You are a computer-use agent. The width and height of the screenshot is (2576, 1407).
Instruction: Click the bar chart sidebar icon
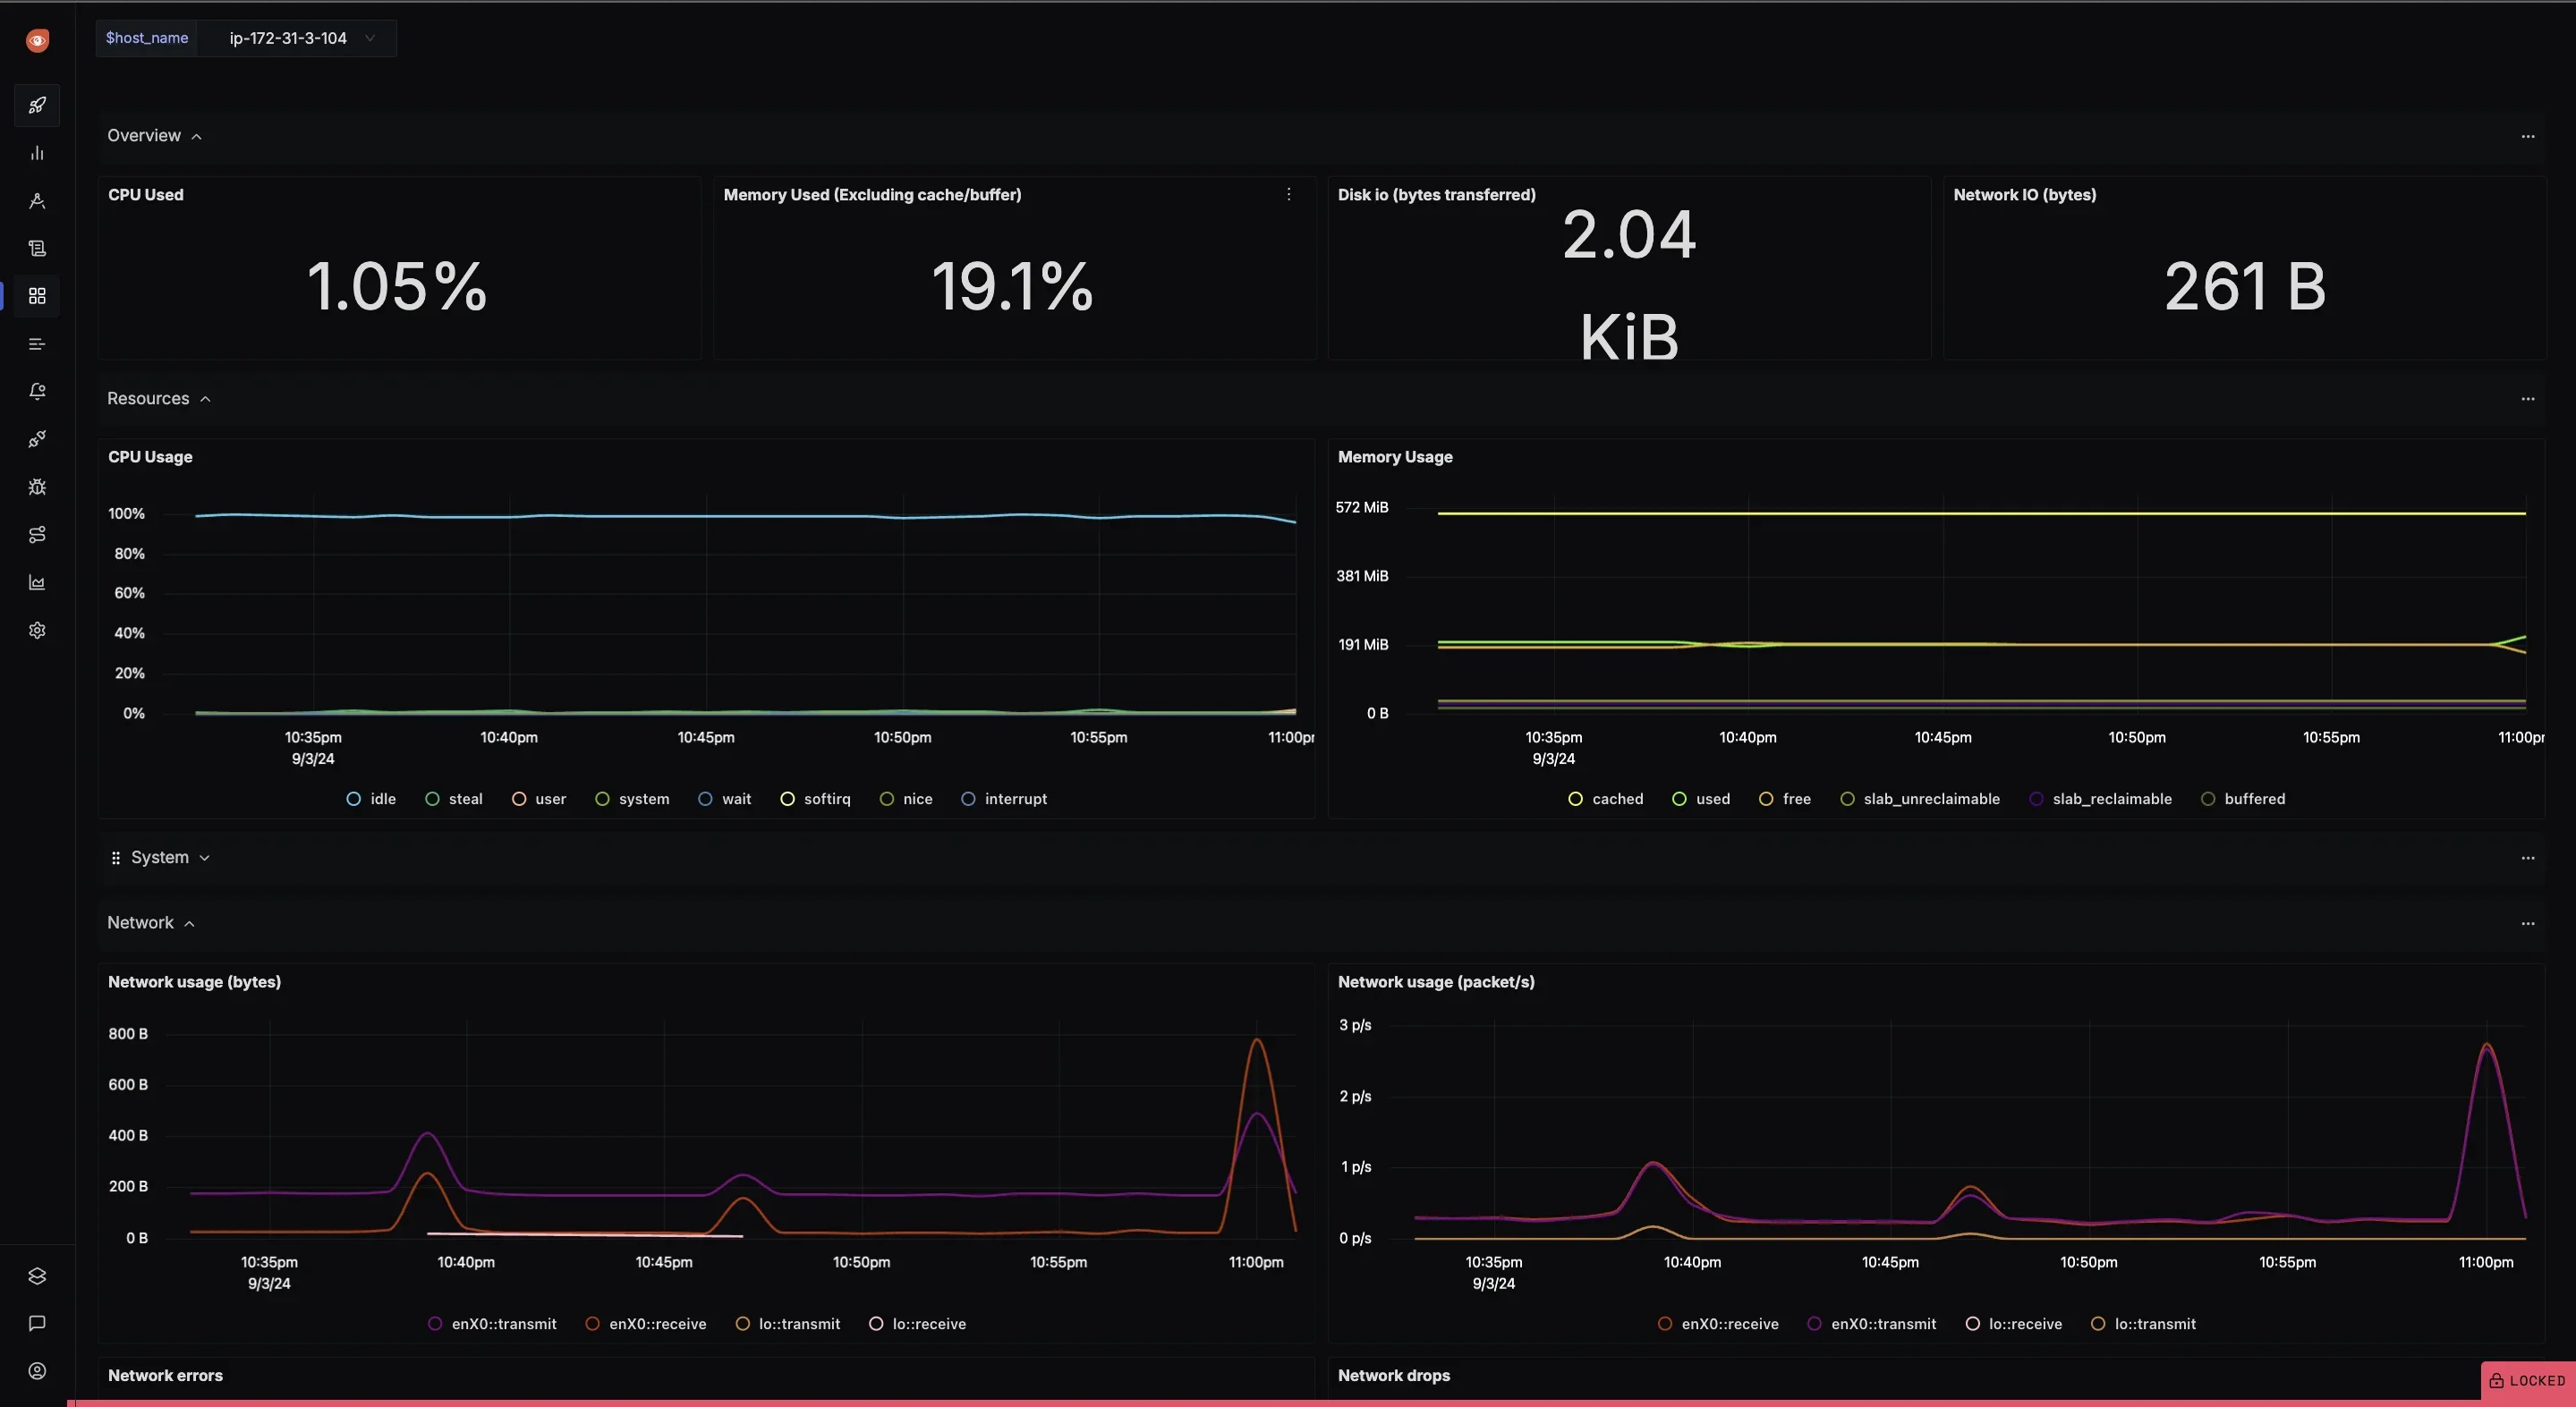[x=37, y=153]
